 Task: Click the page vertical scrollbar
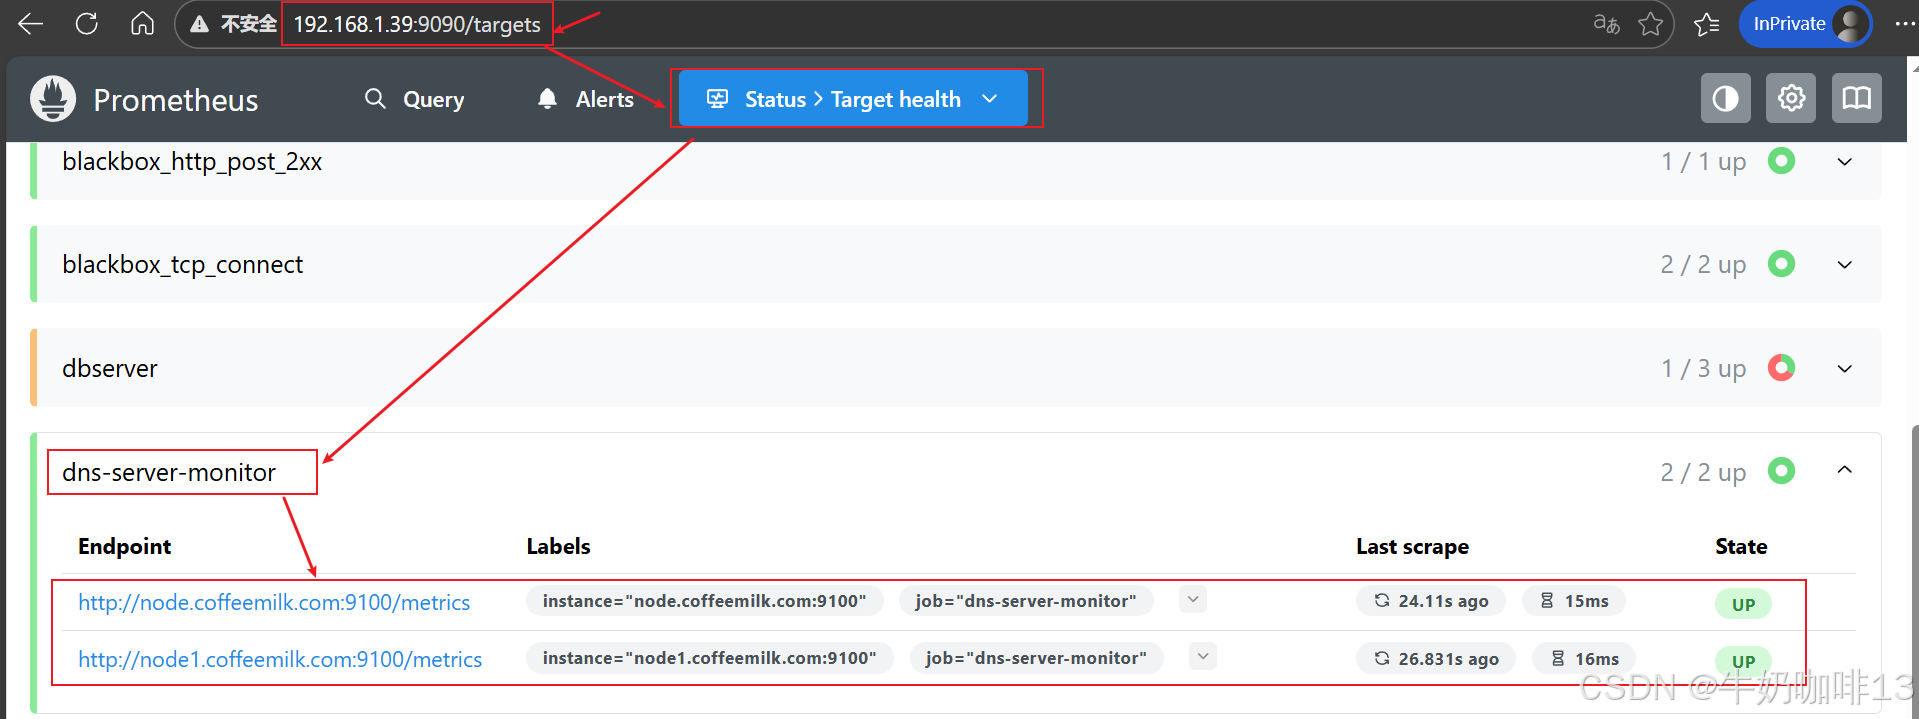coord(1914,570)
